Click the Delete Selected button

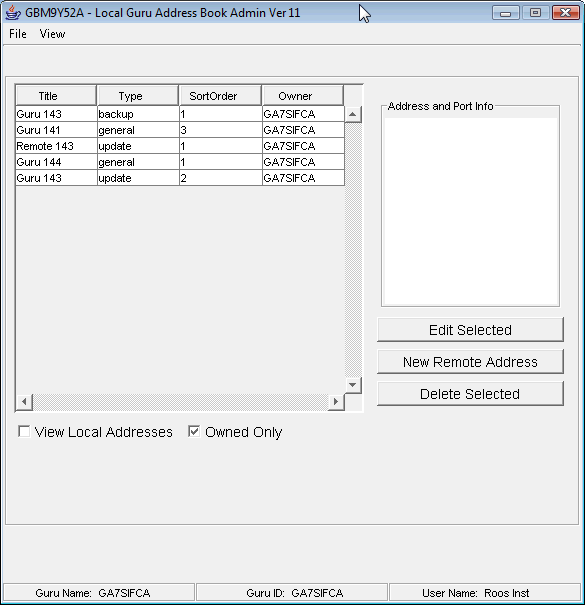pyautogui.click(x=470, y=394)
